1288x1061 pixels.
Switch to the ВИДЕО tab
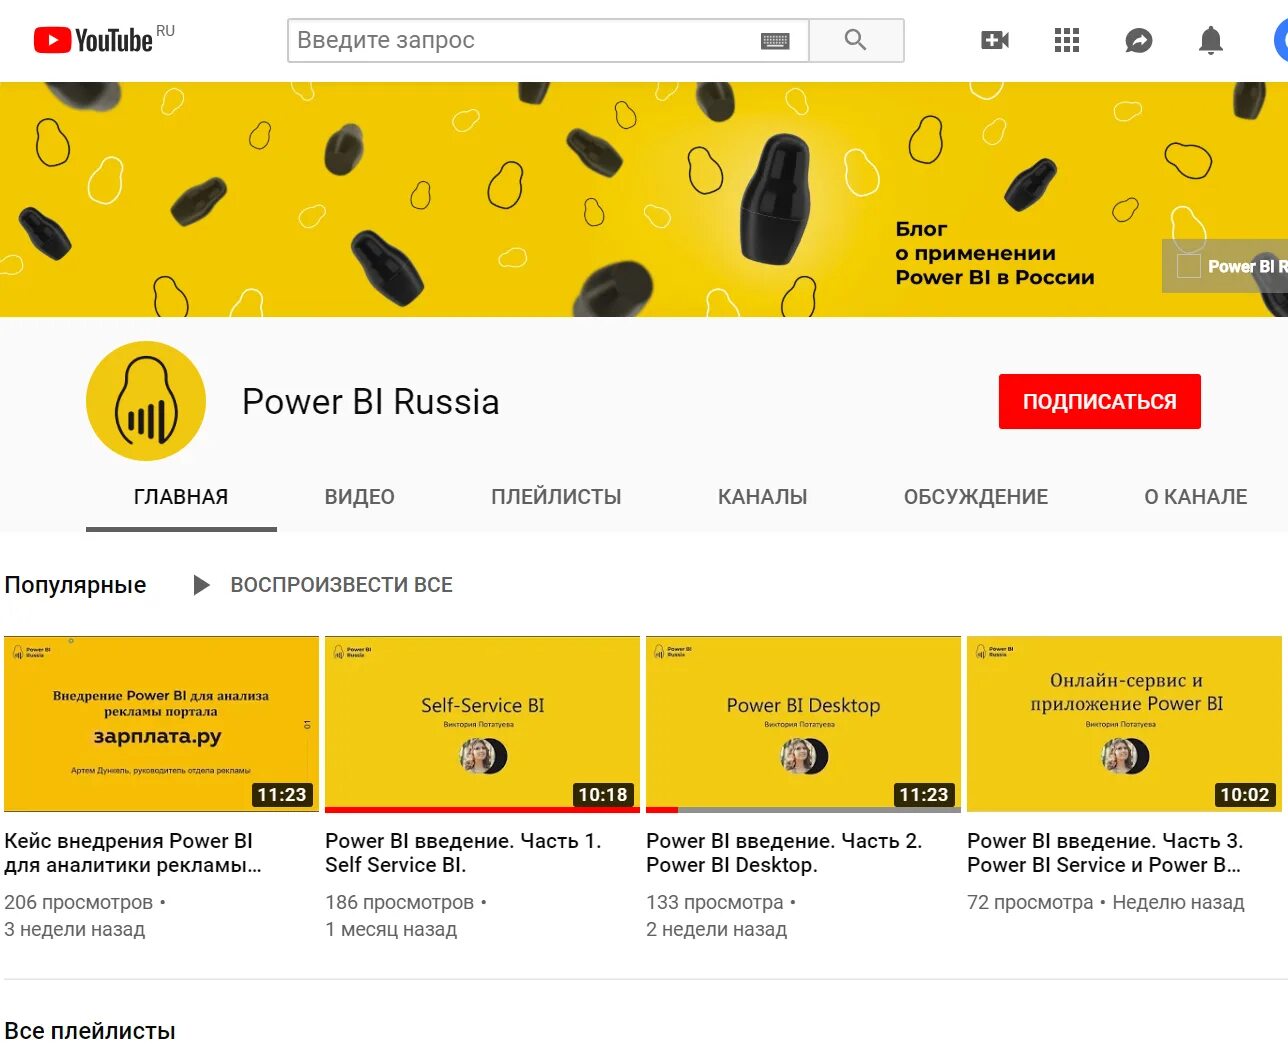[x=360, y=497]
